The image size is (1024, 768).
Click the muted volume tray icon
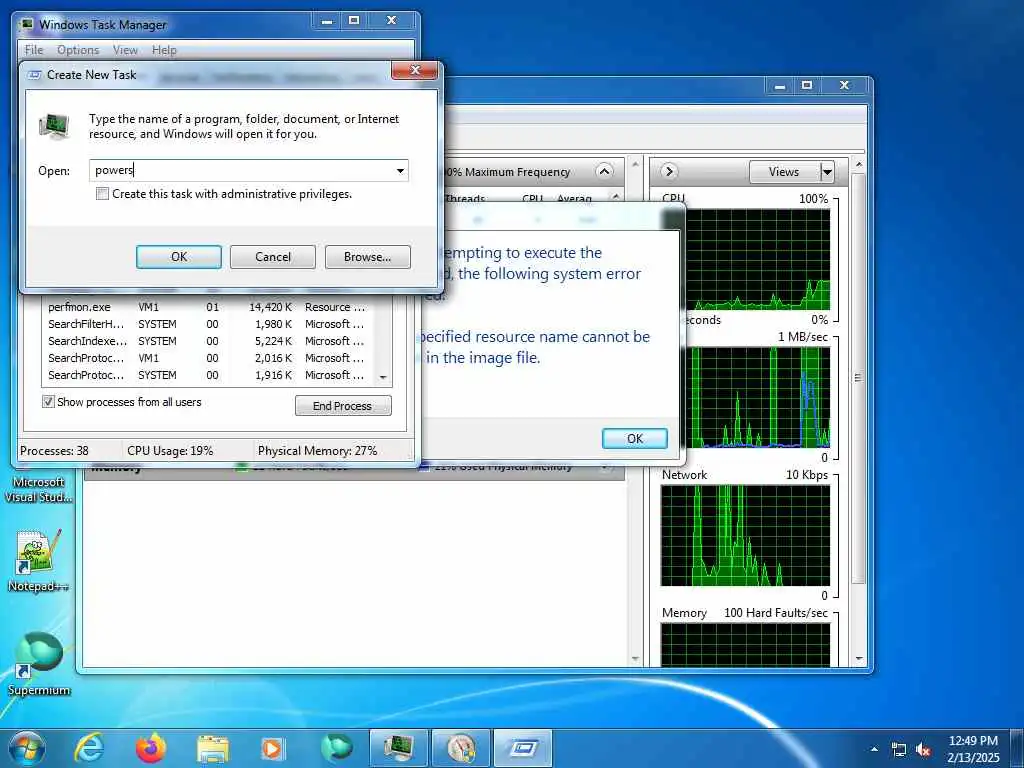click(x=923, y=750)
